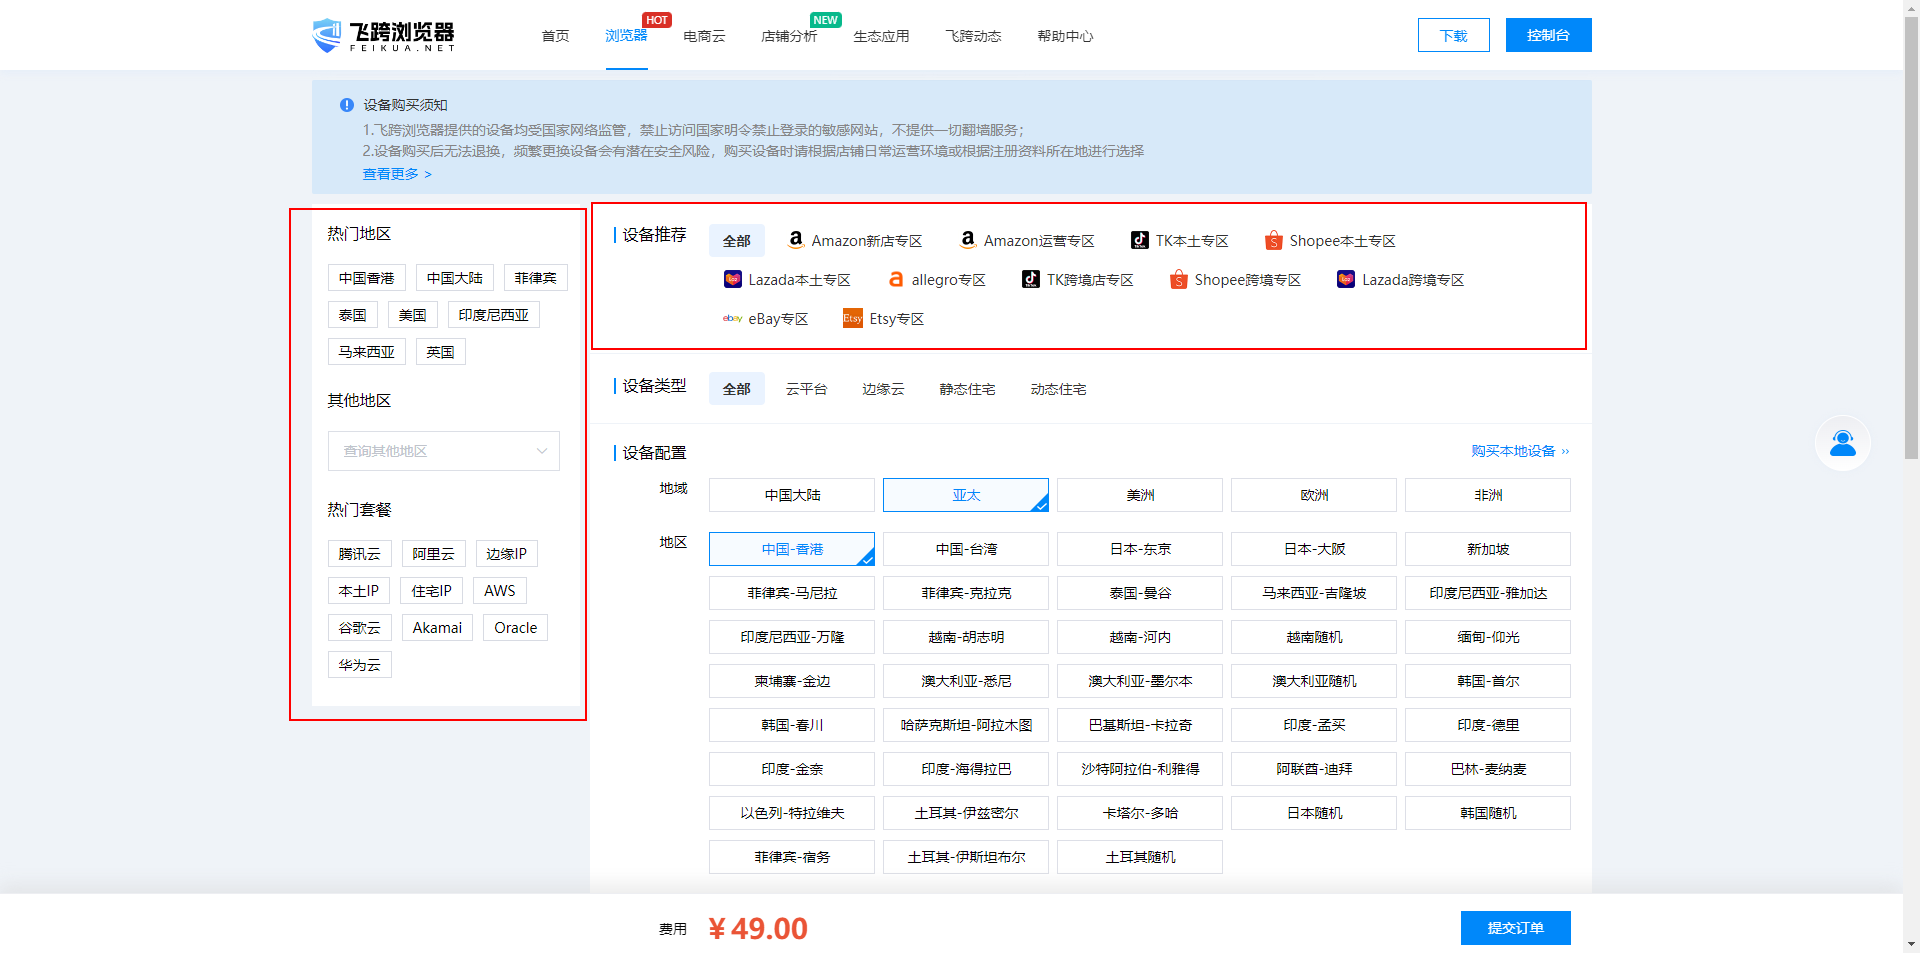Click the allegro专区 icon
This screenshot has width=1920, height=953.
[x=896, y=279]
